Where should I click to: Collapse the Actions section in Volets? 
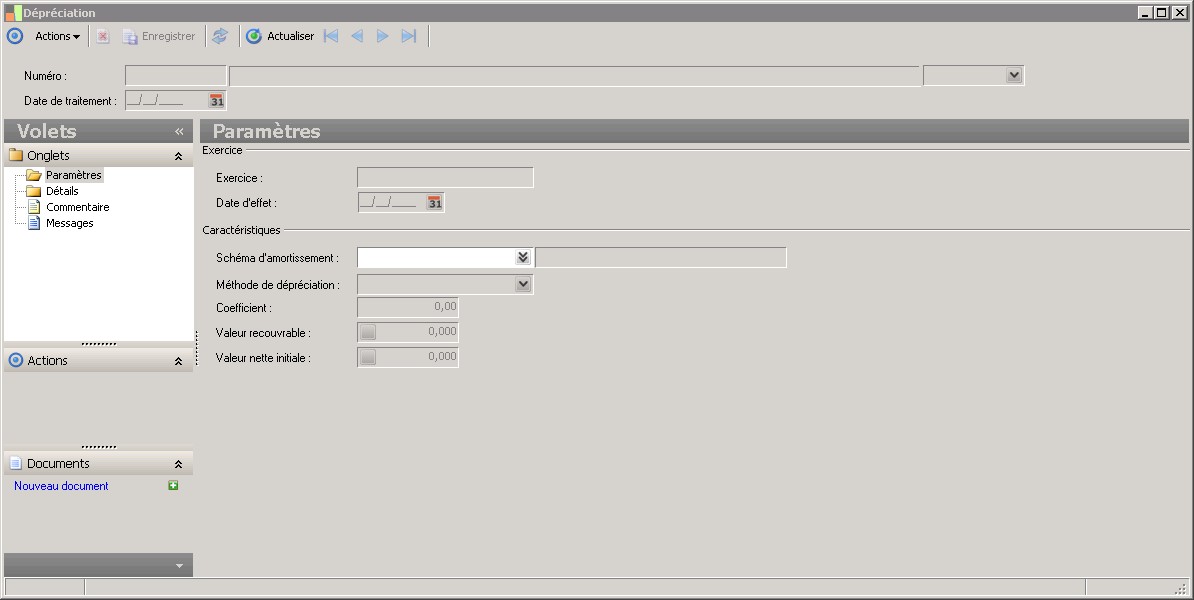(178, 361)
